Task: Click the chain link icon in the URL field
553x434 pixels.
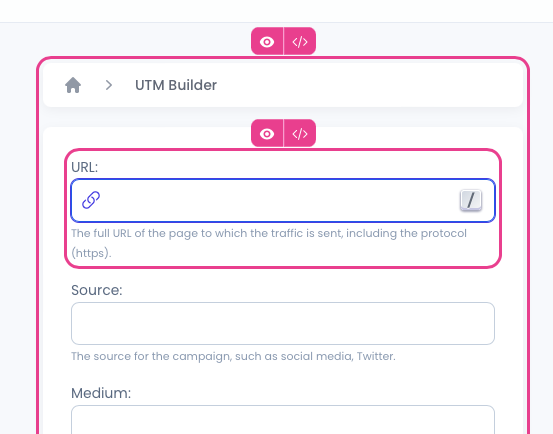Action: coord(91,200)
